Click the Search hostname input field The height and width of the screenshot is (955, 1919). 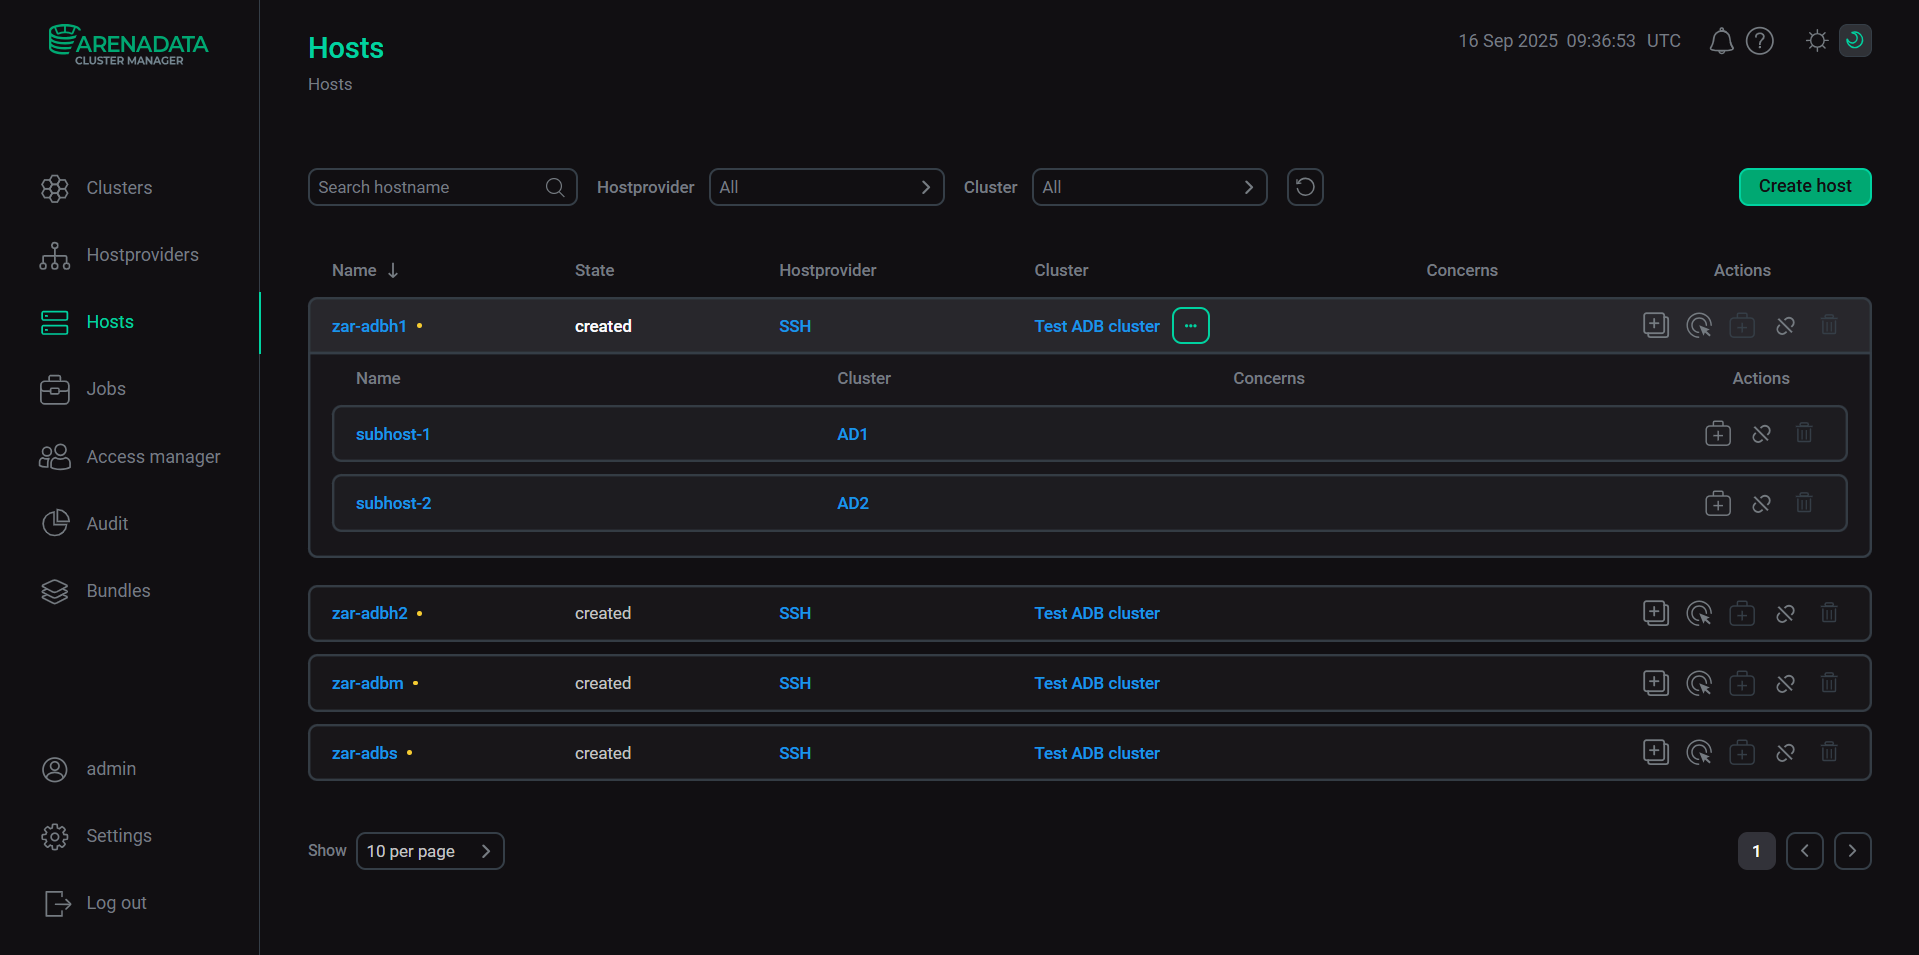[430, 187]
